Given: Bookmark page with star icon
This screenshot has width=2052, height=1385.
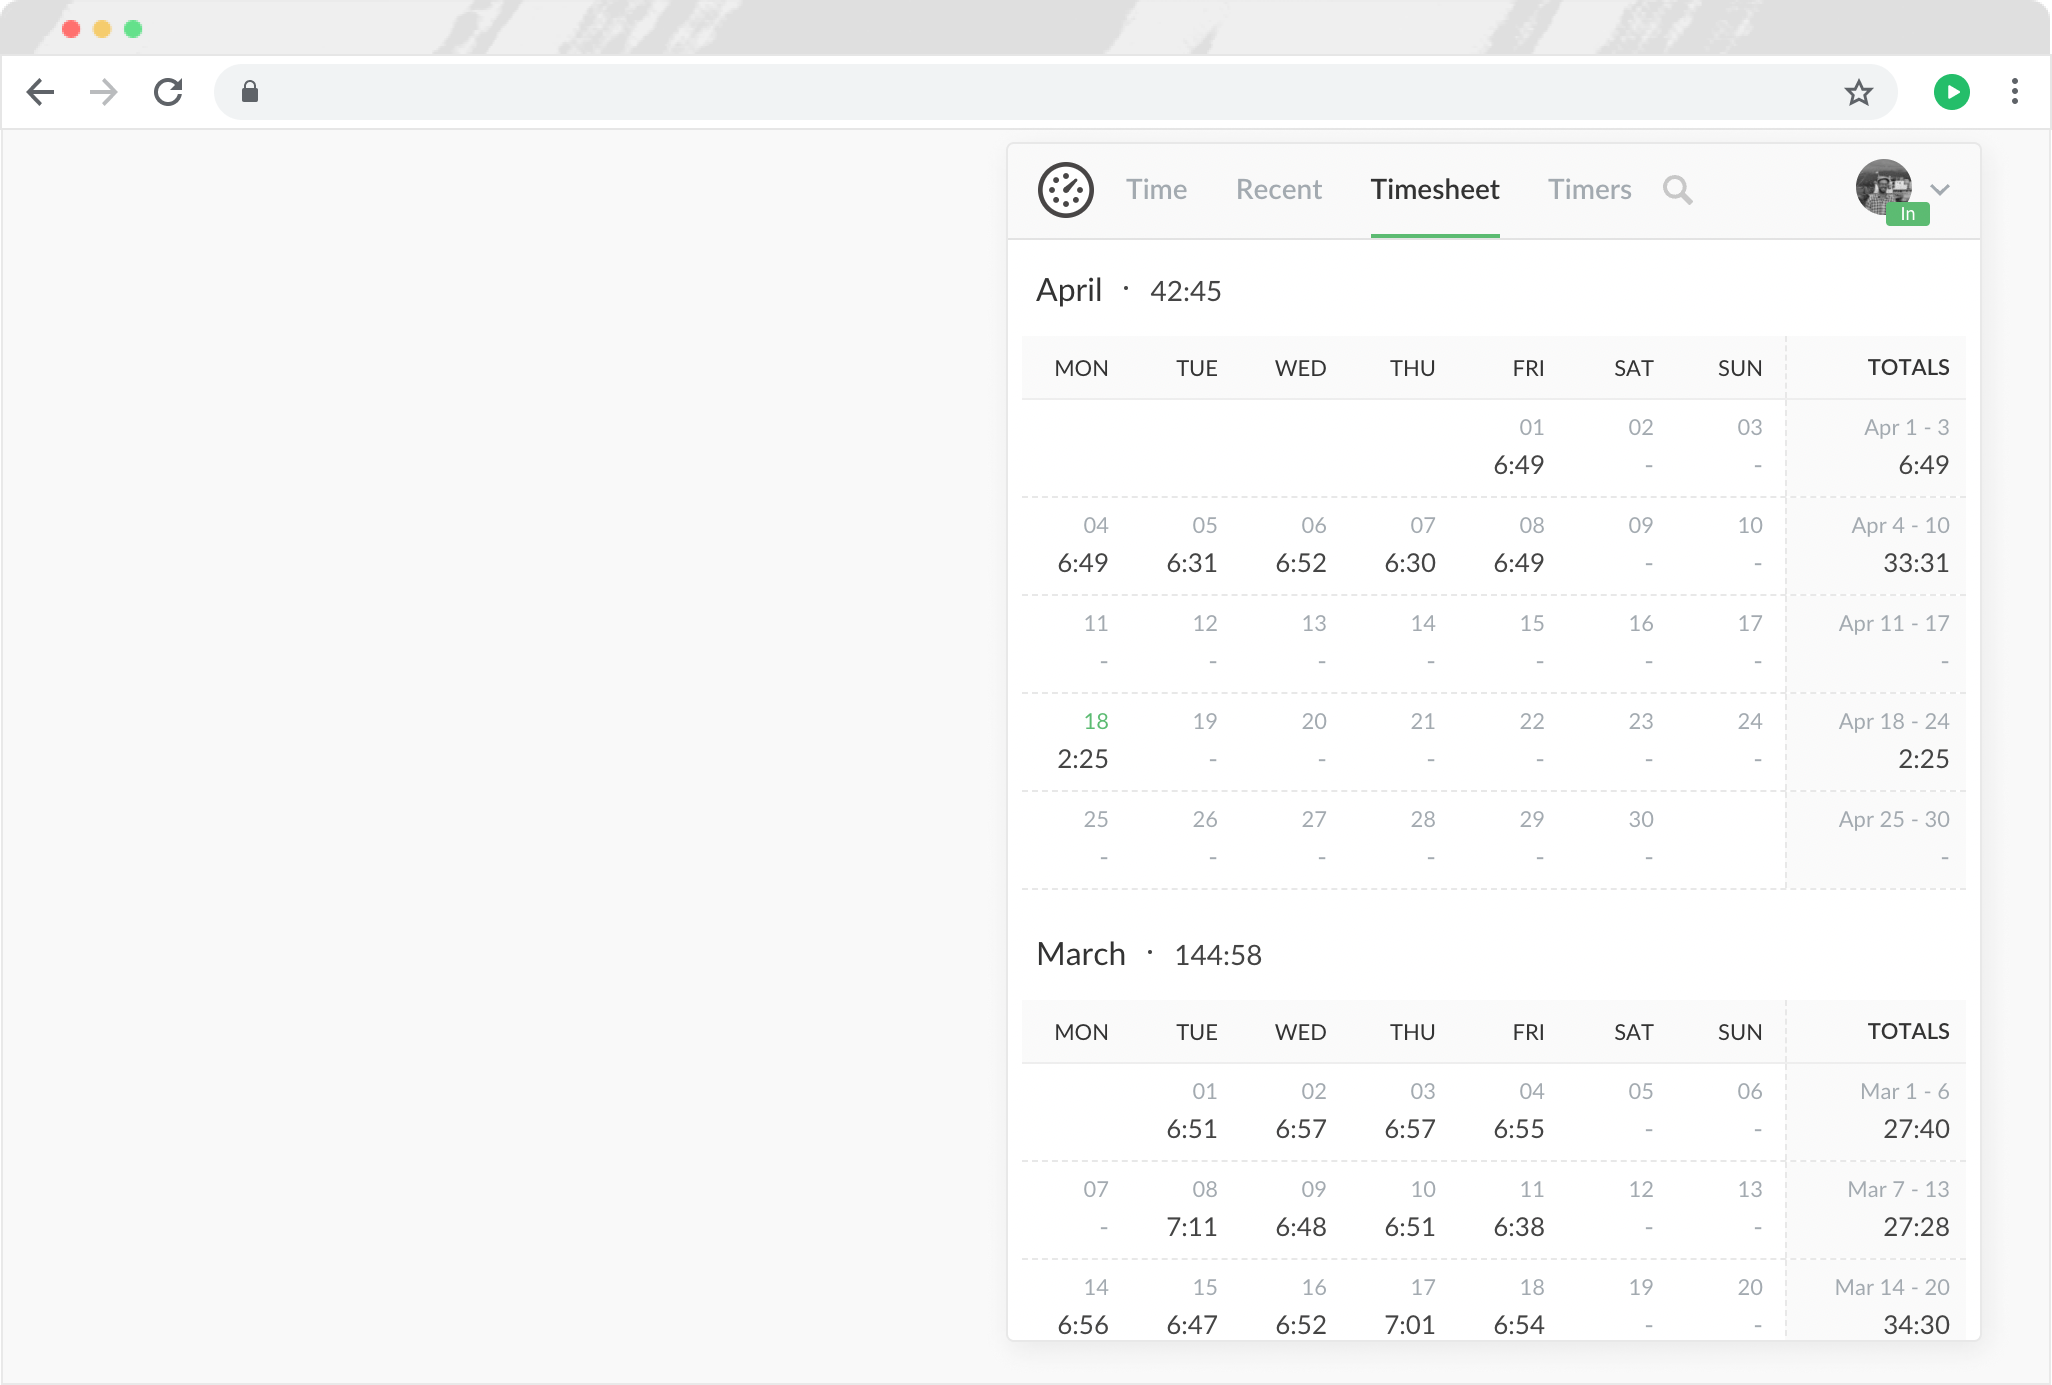Looking at the screenshot, I should tap(1858, 93).
